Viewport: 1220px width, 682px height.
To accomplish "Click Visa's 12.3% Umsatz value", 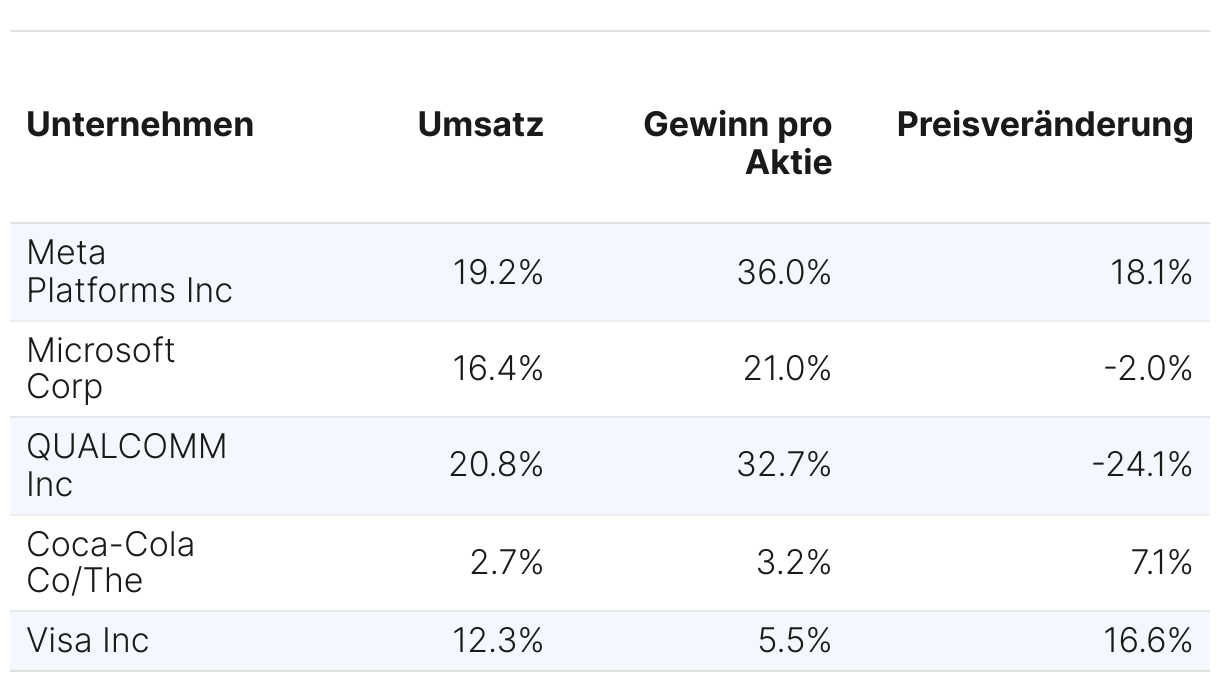I will (x=498, y=641).
